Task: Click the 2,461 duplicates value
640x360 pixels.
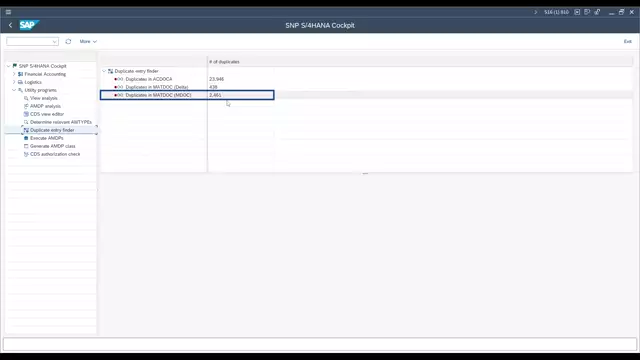Action: click(x=215, y=95)
